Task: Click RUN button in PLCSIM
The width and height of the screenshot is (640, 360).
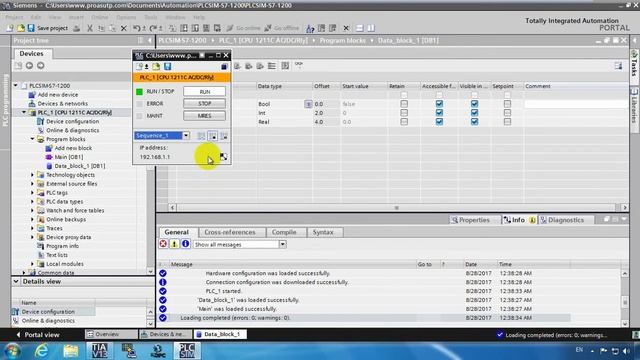Action: click(x=204, y=91)
